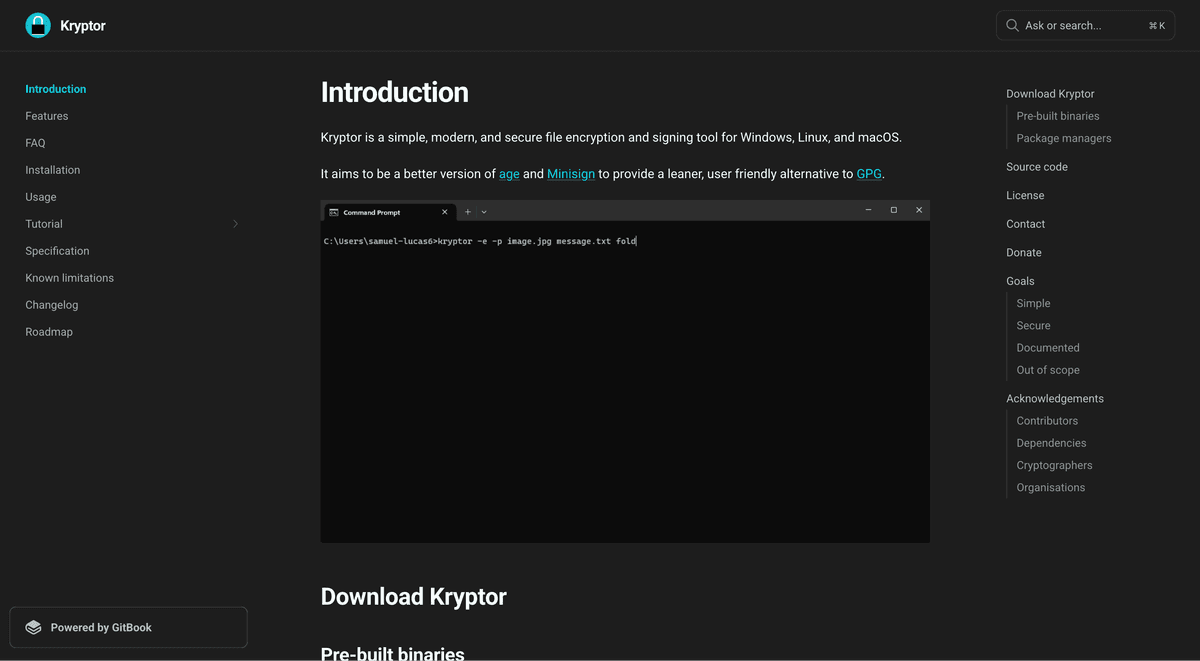Click the GitBook logo icon
The height and width of the screenshot is (661, 1200).
click(x=34, y=628)
